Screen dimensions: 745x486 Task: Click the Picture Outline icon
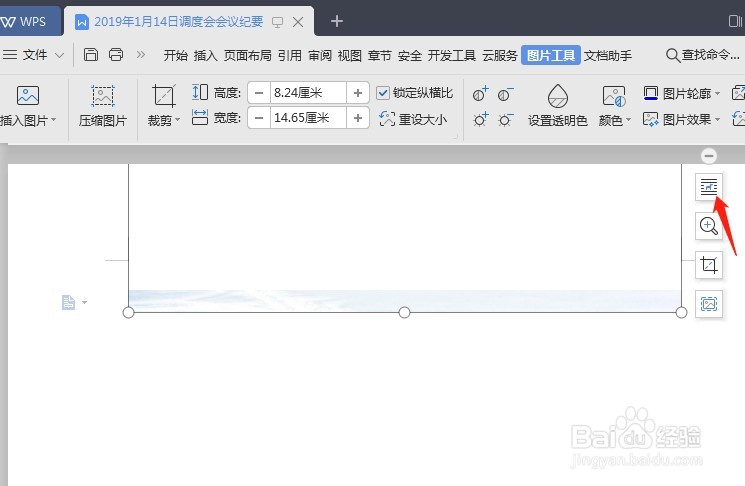(x=650, y=93)
